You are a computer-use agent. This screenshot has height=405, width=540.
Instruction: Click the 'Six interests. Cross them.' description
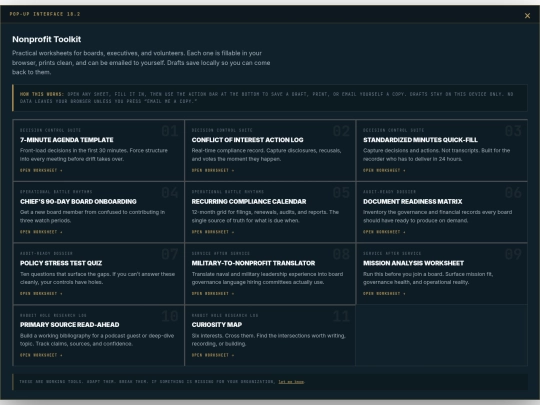pyautogui.click(x=268, y=340)
